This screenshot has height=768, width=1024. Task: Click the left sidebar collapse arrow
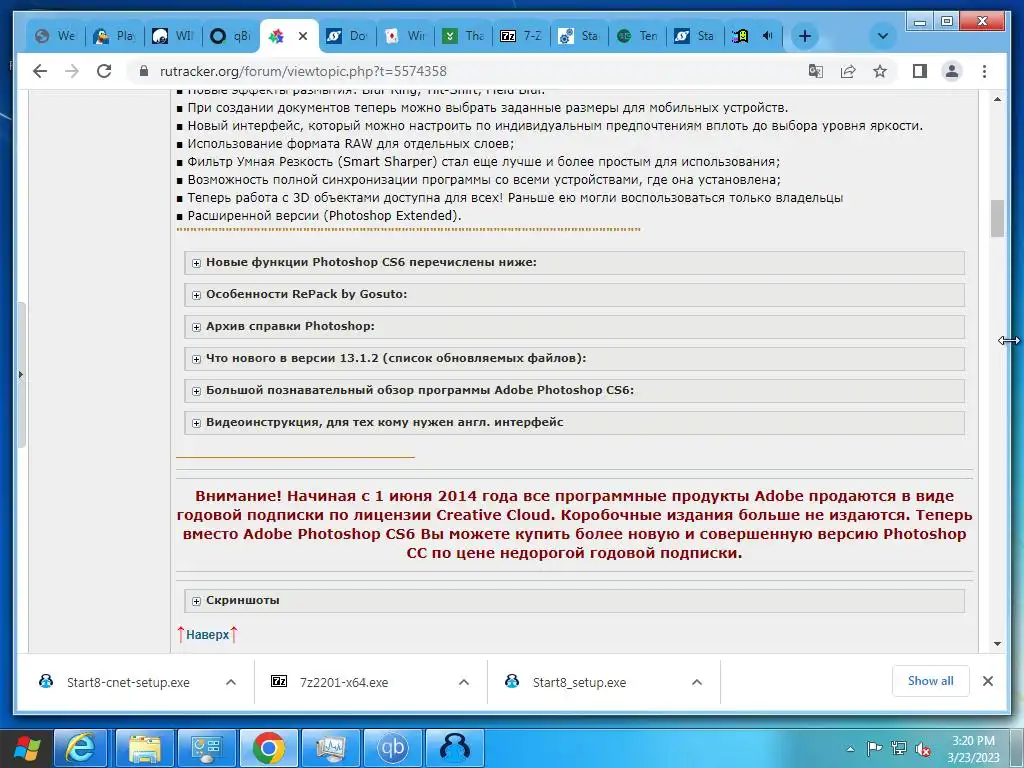pos(21,375)
